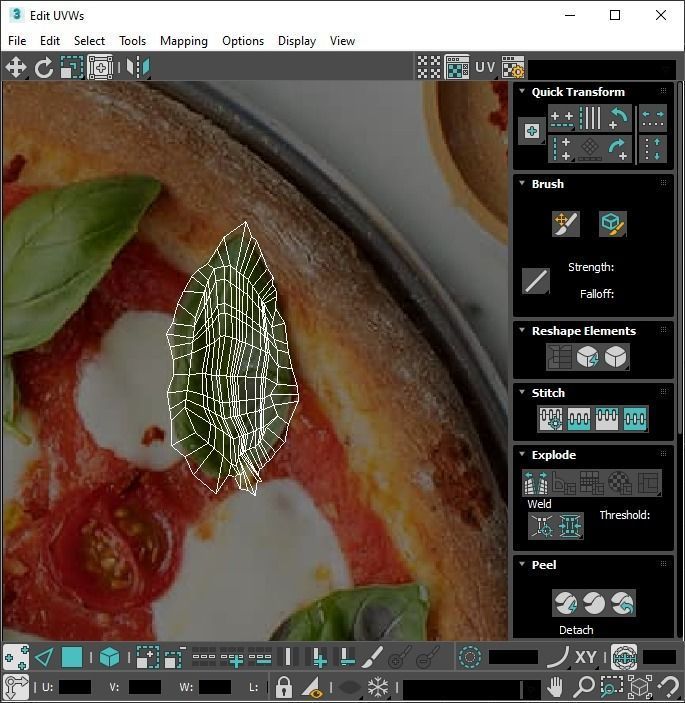Click Target Weld icon

click(x=542, y=526)
